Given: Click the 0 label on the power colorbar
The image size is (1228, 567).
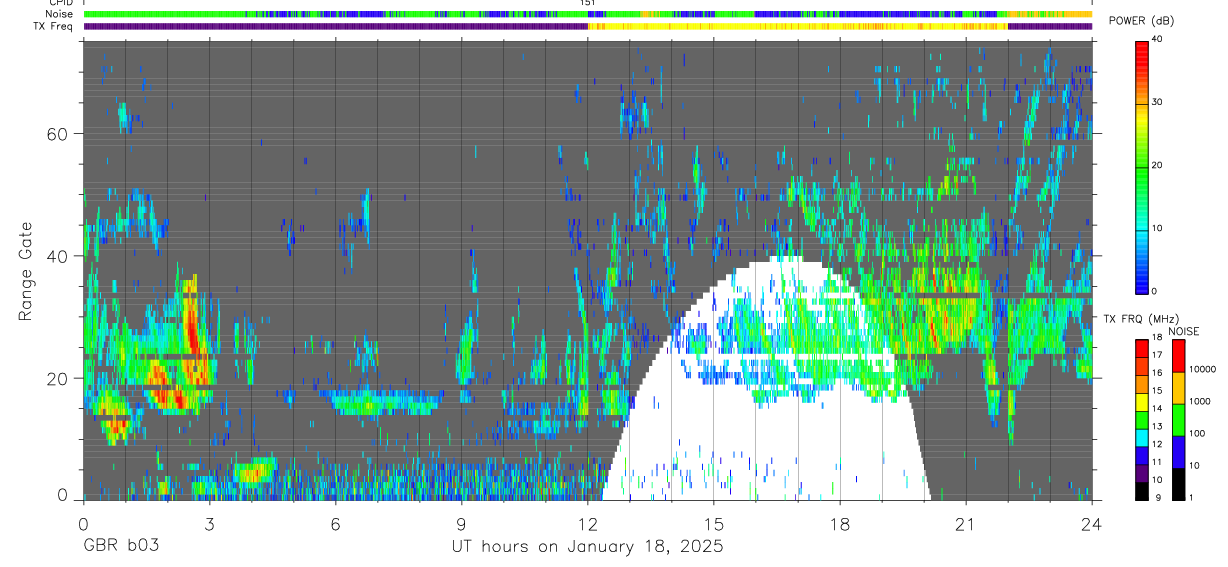Looking at the screenshot, I should click(x=1154, y=291).
